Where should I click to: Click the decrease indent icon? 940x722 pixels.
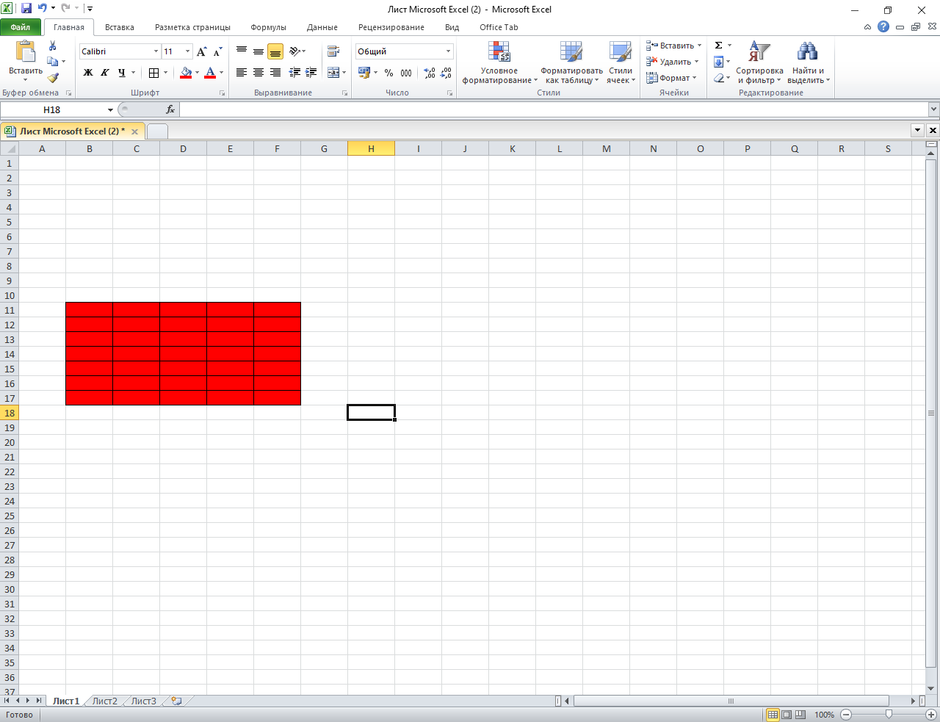(294, 73)
